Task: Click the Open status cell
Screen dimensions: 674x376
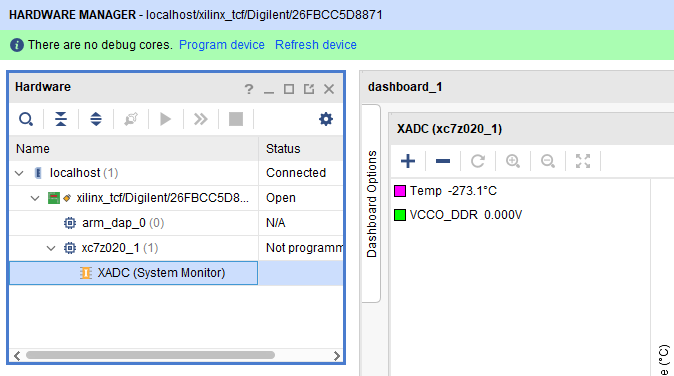Action: pos(301,198)
